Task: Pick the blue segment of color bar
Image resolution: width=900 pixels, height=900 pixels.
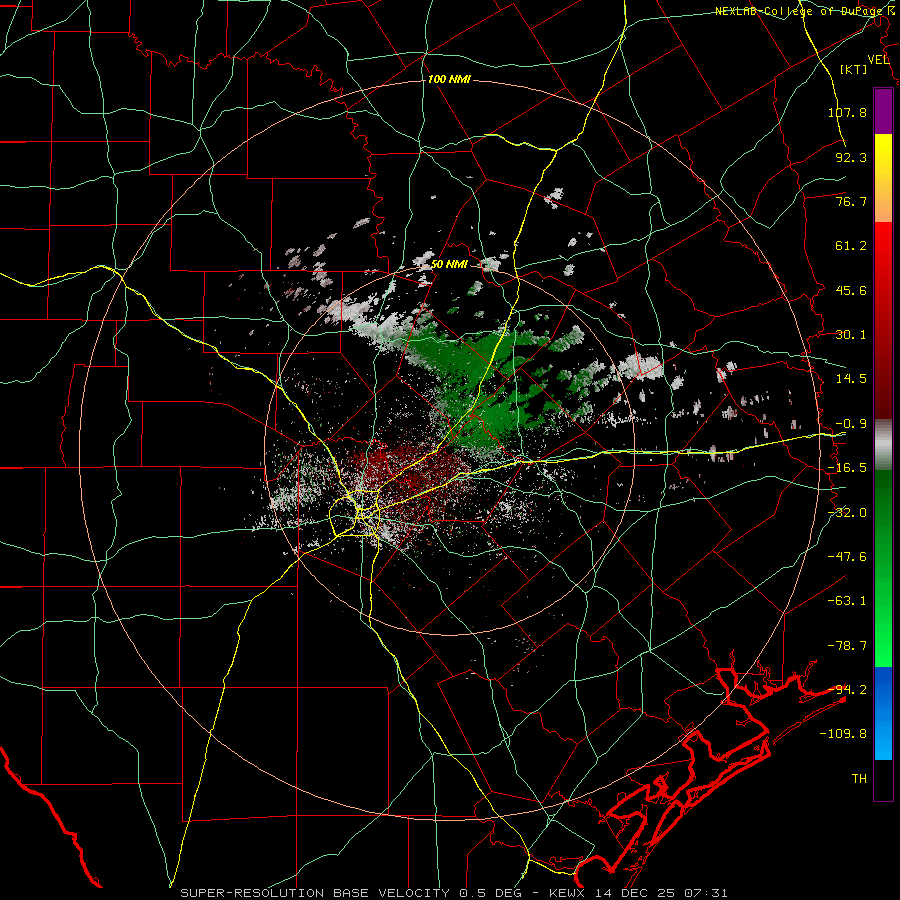Action: [x=883, y=713]
